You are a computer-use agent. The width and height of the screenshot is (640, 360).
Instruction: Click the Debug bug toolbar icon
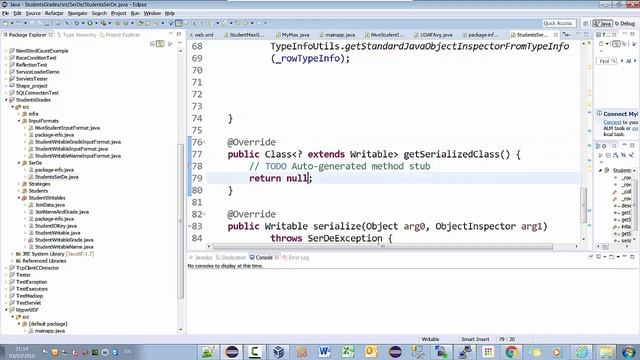click(76, 23)
